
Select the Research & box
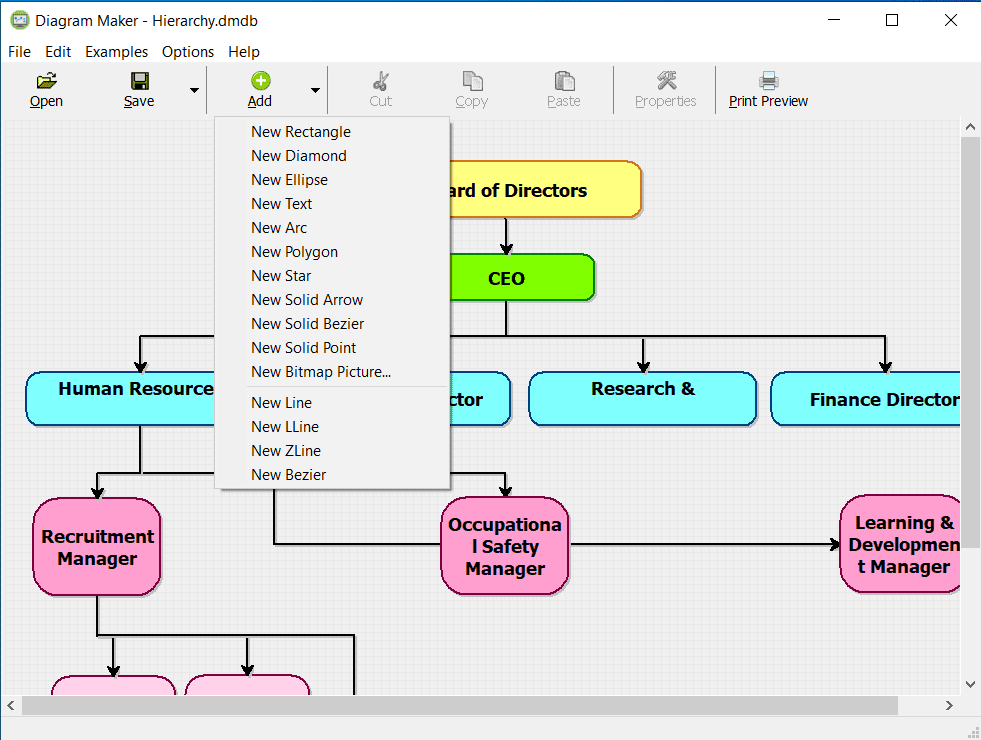pyautogui.click(x=643, y=399)
